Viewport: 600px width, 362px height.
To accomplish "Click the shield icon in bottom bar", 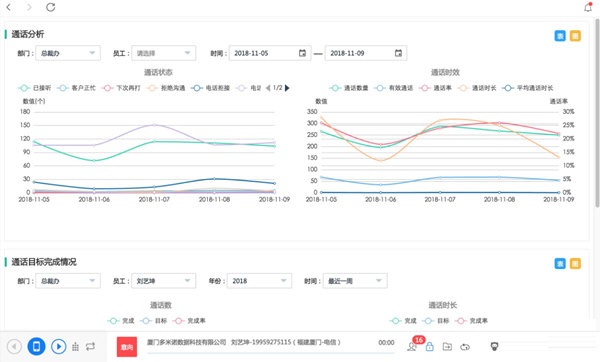I will (494, 347).
